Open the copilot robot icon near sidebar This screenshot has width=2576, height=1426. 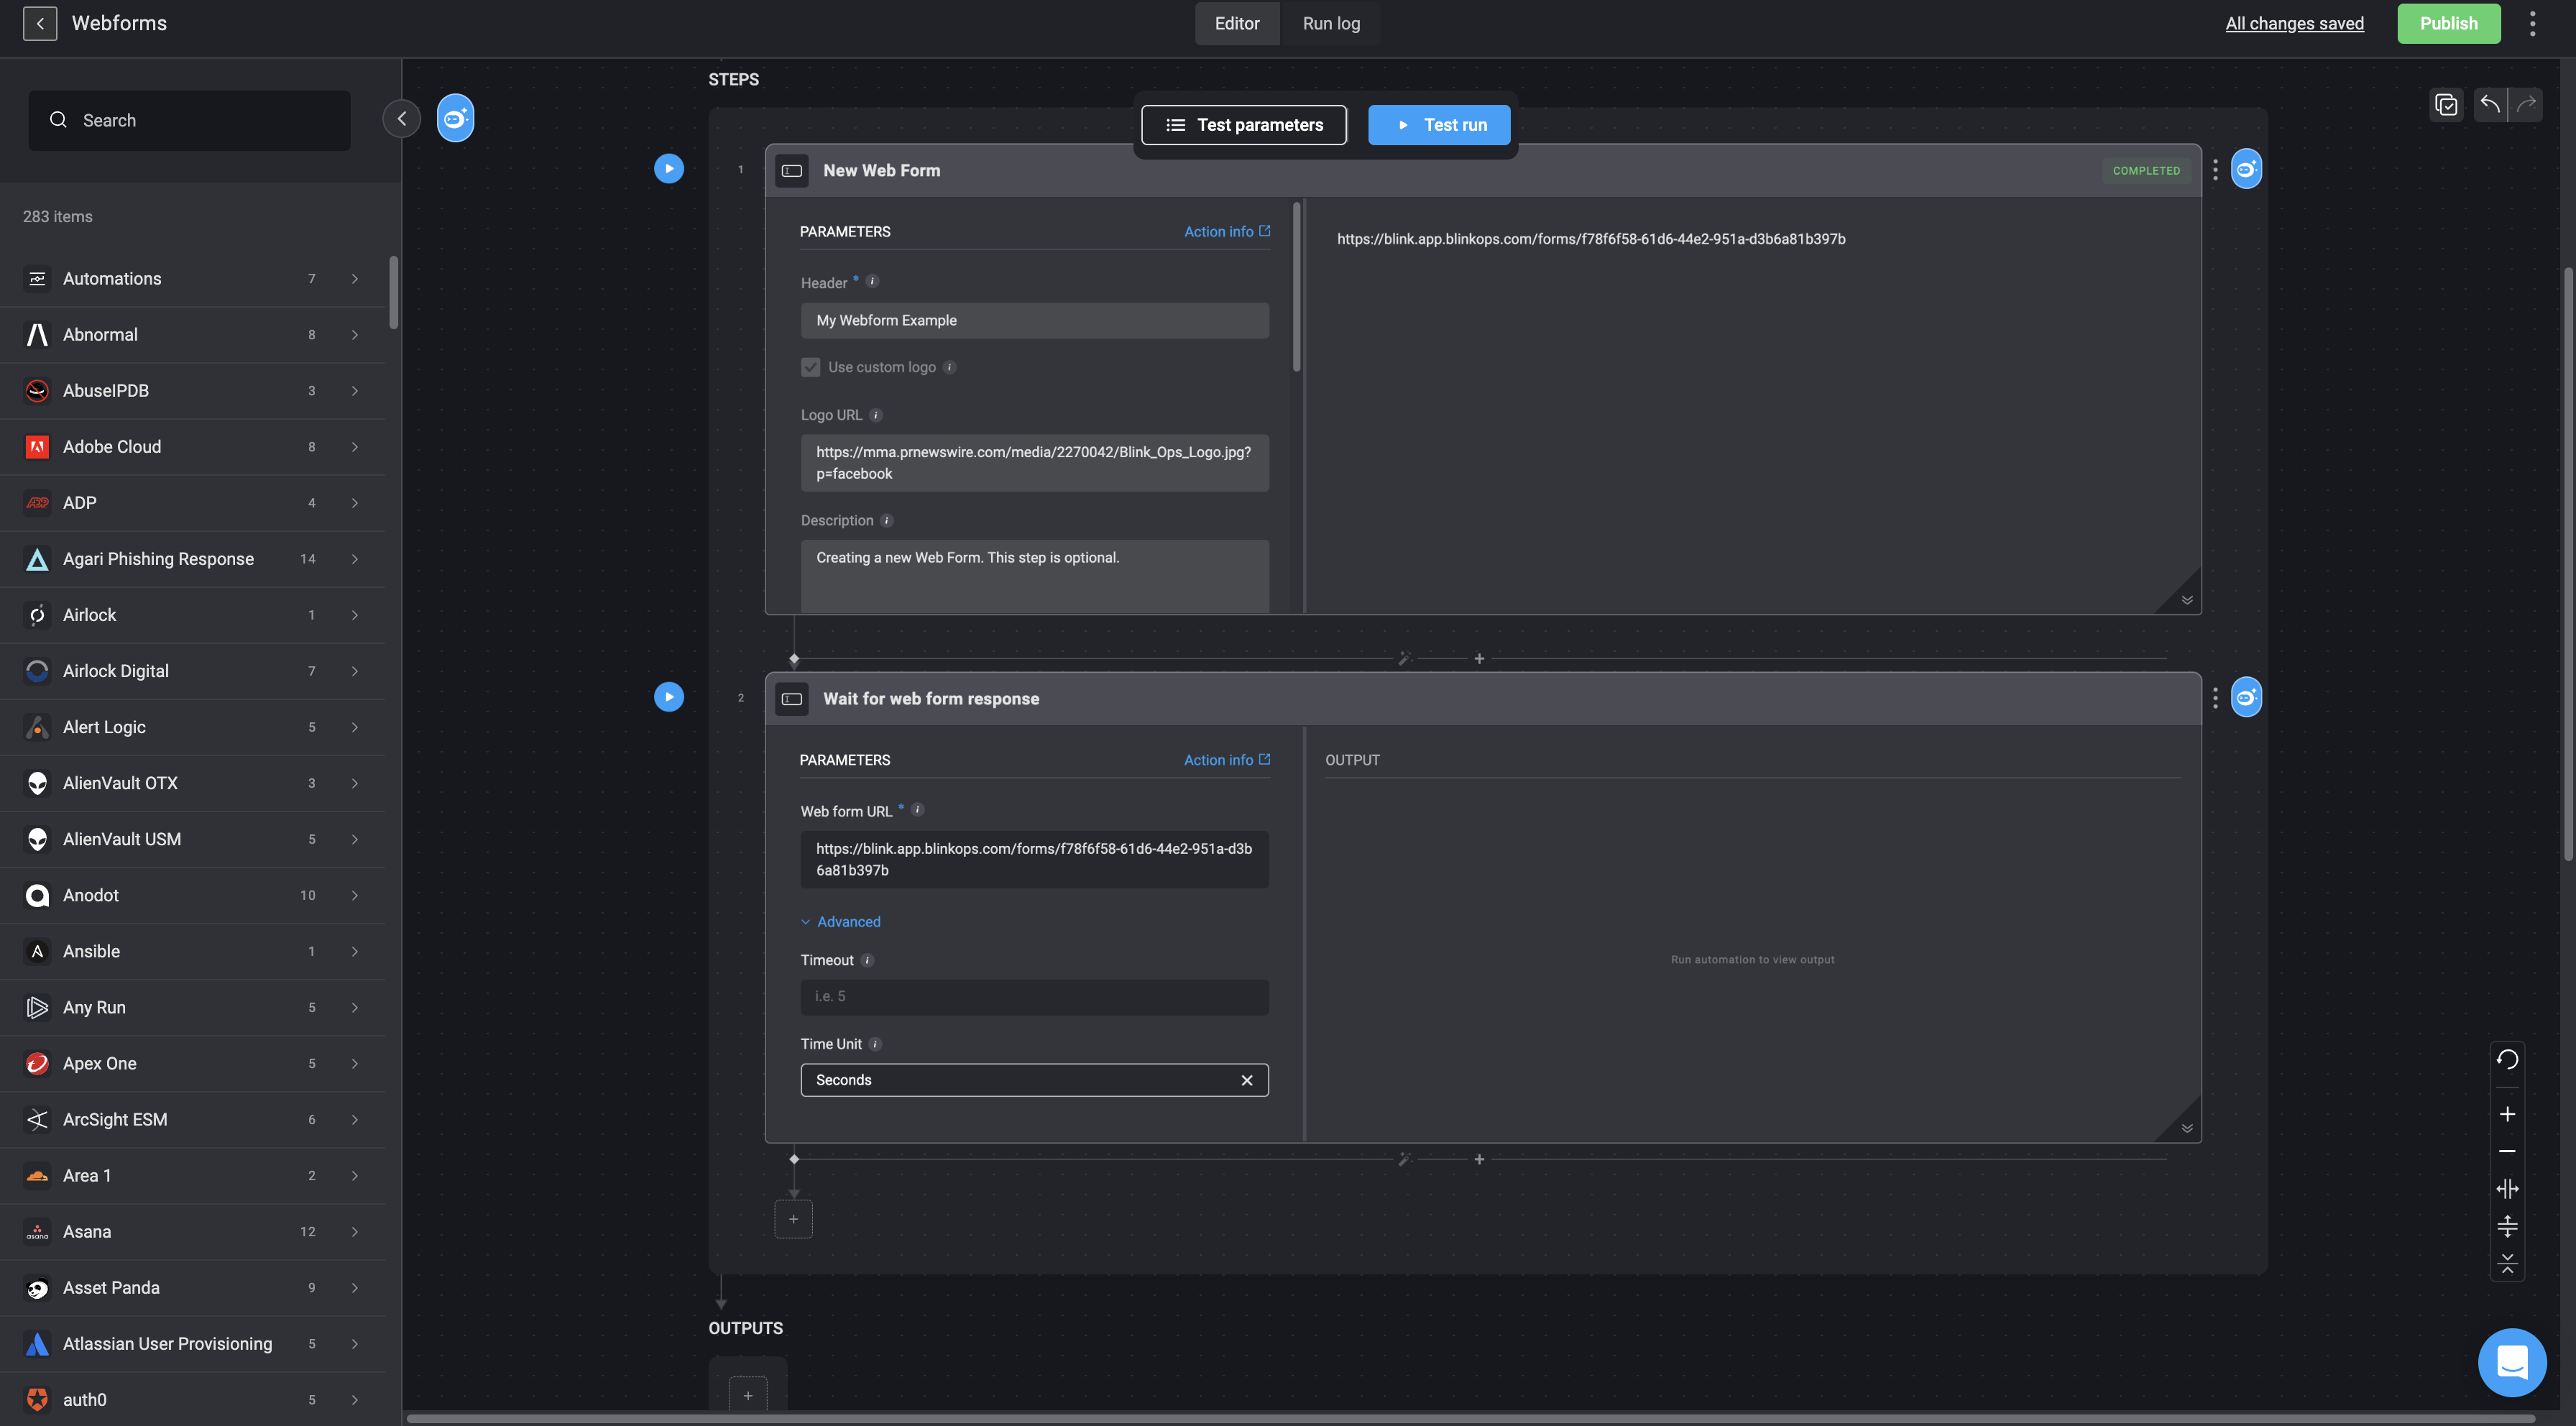(x=455, y=119)
